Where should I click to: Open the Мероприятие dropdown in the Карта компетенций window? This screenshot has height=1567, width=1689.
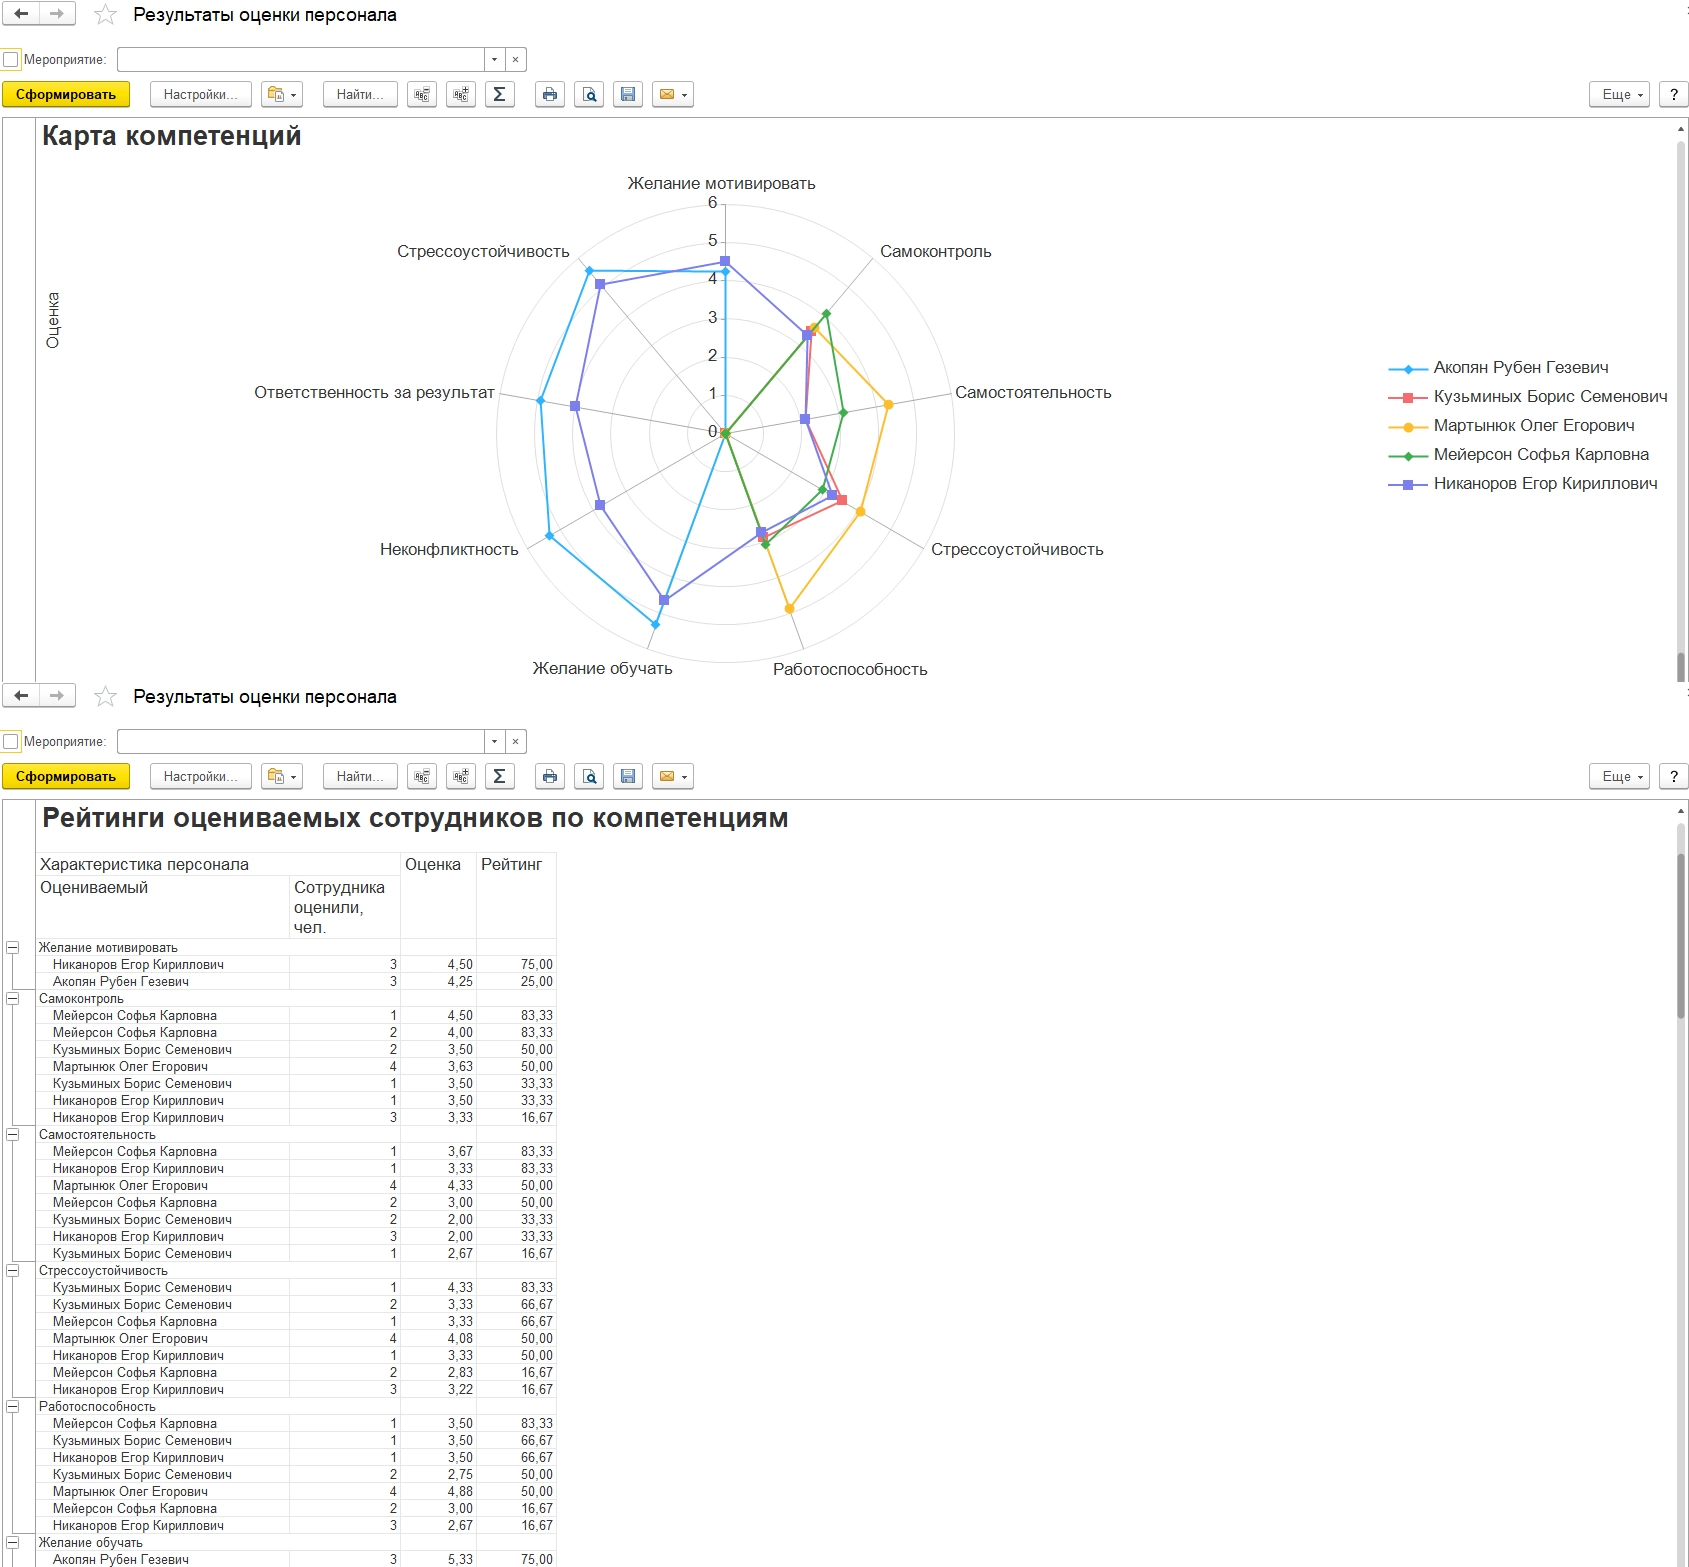point(494,60)
